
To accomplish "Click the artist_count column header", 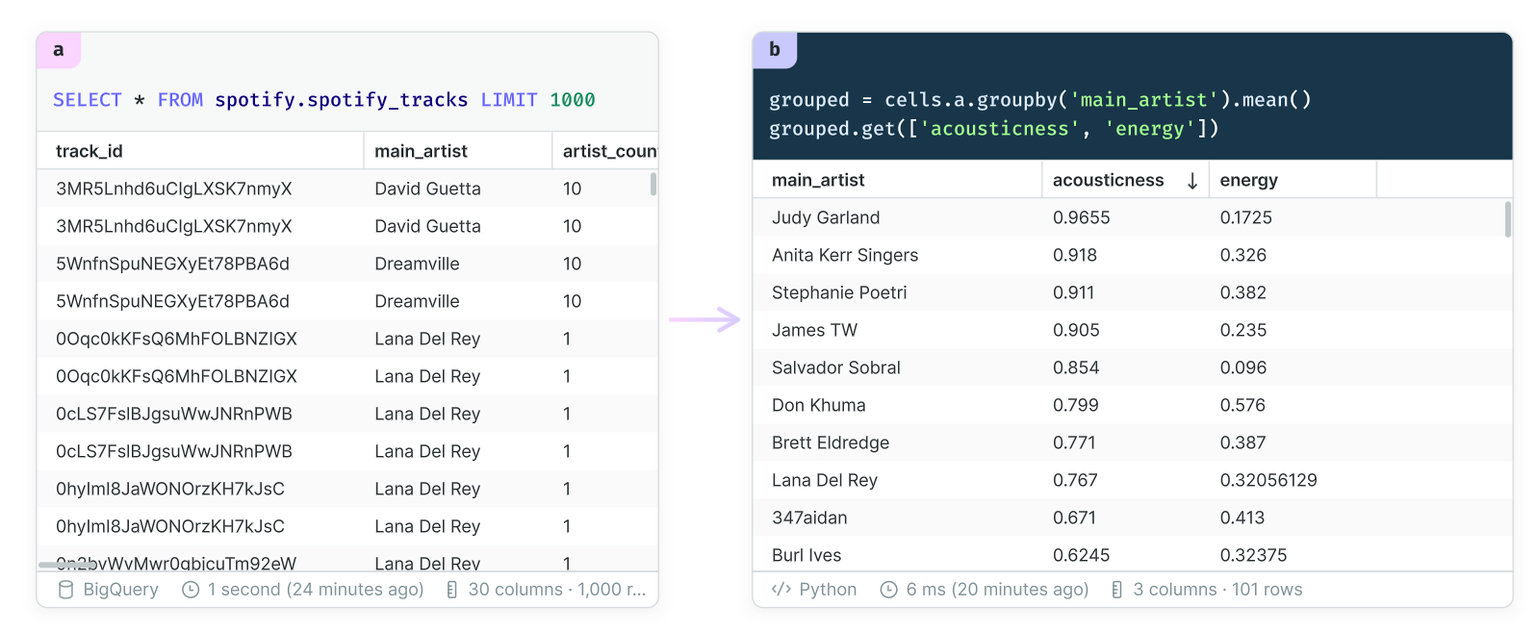I will tap(605, 151).
